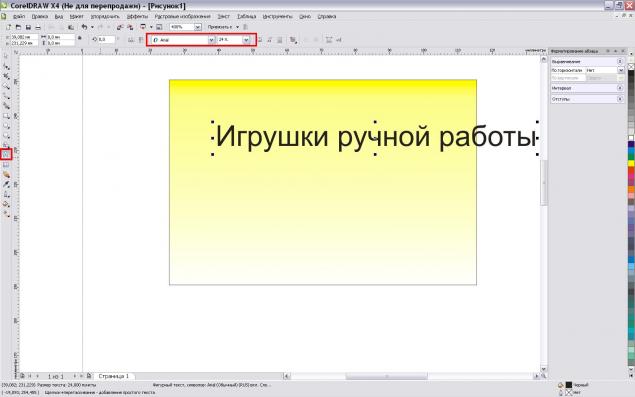635x397 pixels.
Task: Open the По горизонтали alignment dropdown
Action: pos(620,70)
